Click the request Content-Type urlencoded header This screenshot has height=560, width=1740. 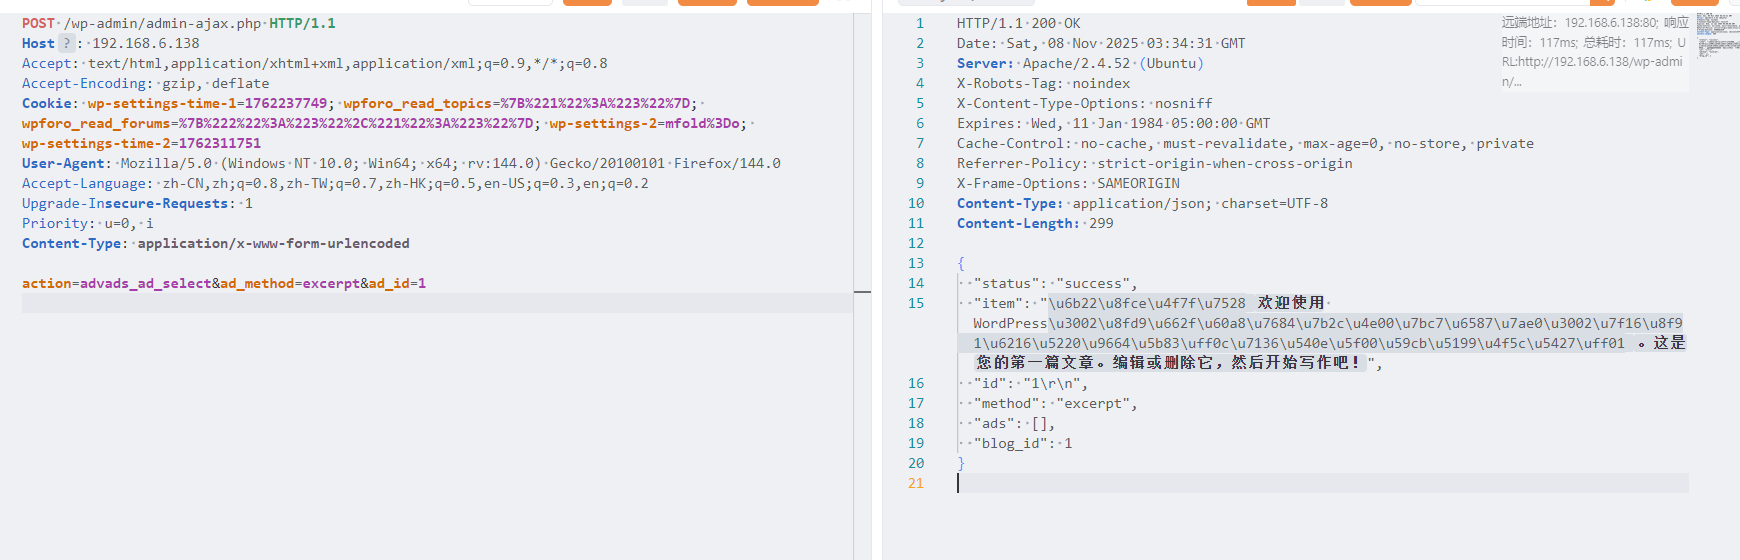coord(216,243)
